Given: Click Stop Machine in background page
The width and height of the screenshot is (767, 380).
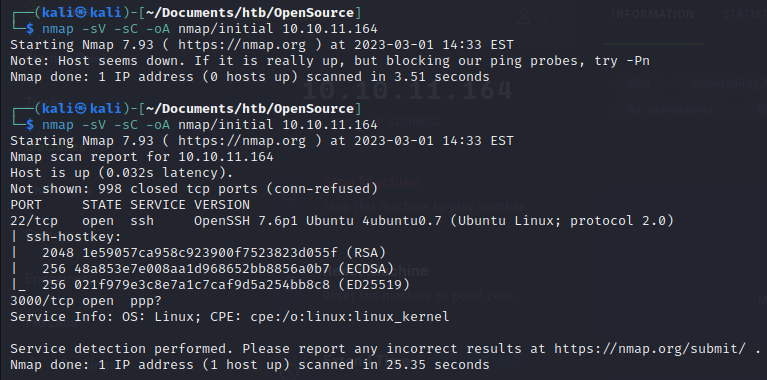Looking at the screenshot, I should (371, 182).
